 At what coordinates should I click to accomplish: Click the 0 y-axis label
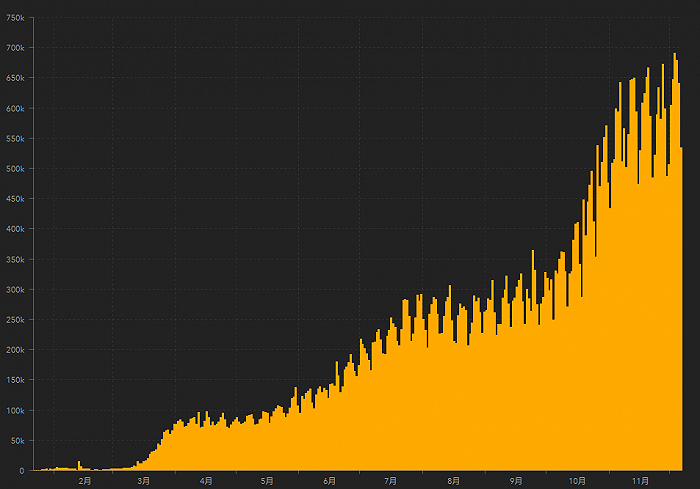22,471
